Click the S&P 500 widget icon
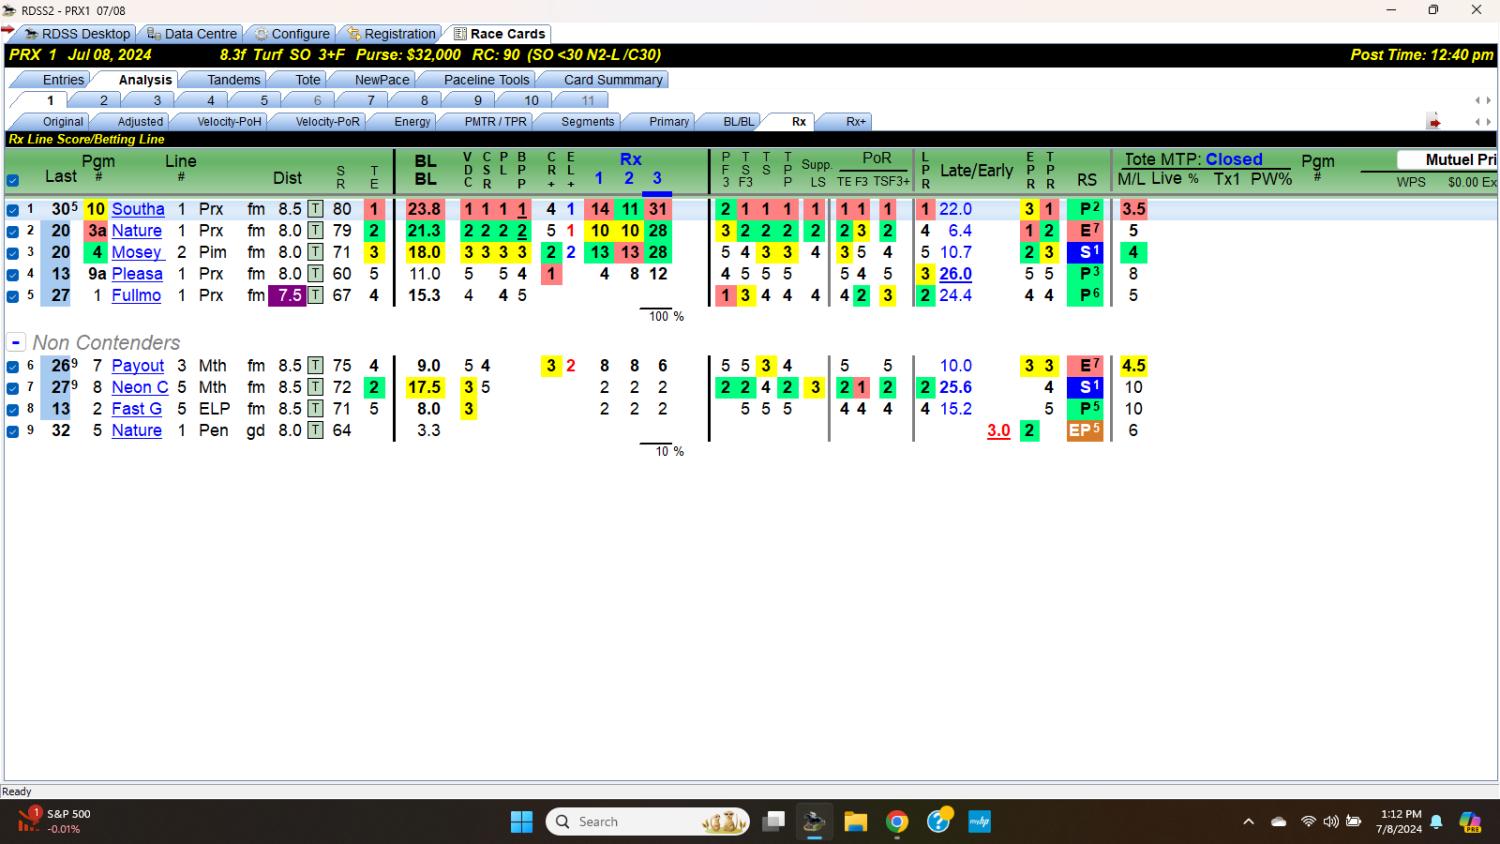This screenshot has width=1500, height=844. click(x=28, y=820)
